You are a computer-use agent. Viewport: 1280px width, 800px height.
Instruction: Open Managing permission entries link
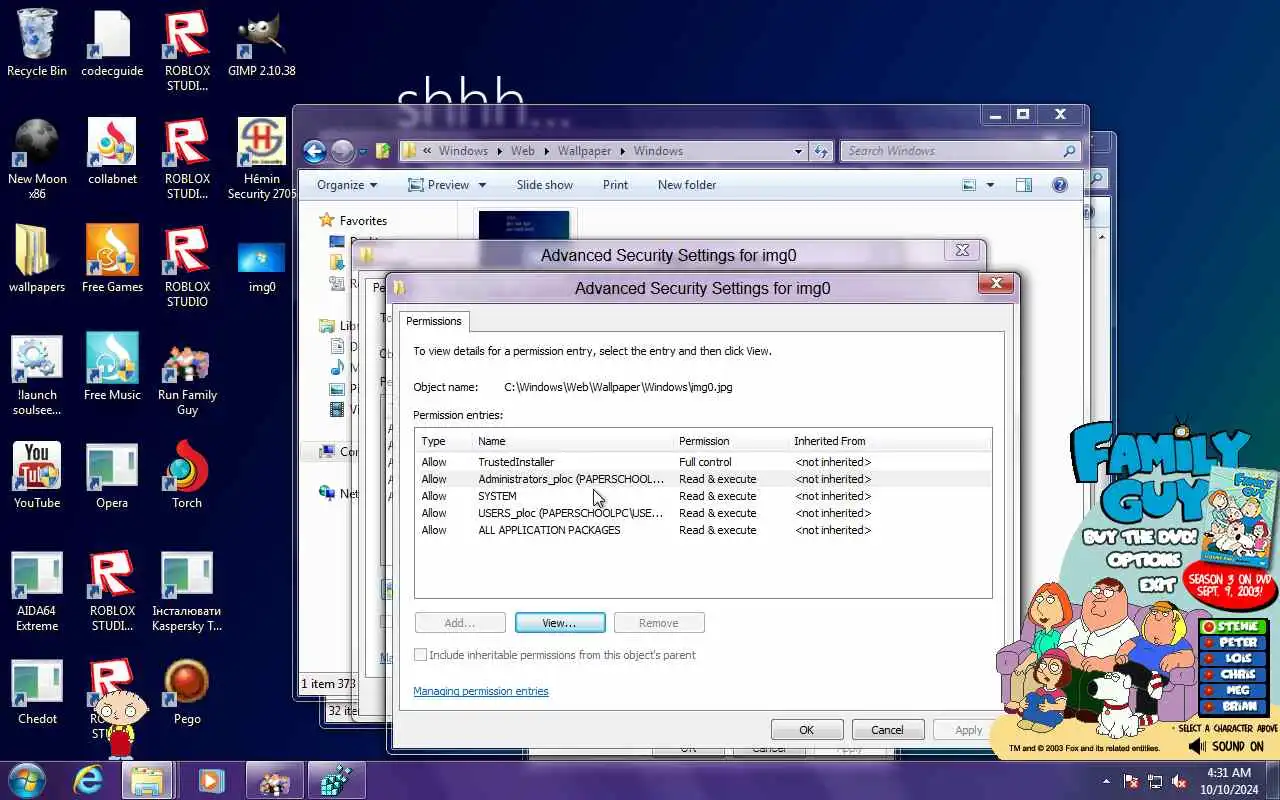pos(481,691)
